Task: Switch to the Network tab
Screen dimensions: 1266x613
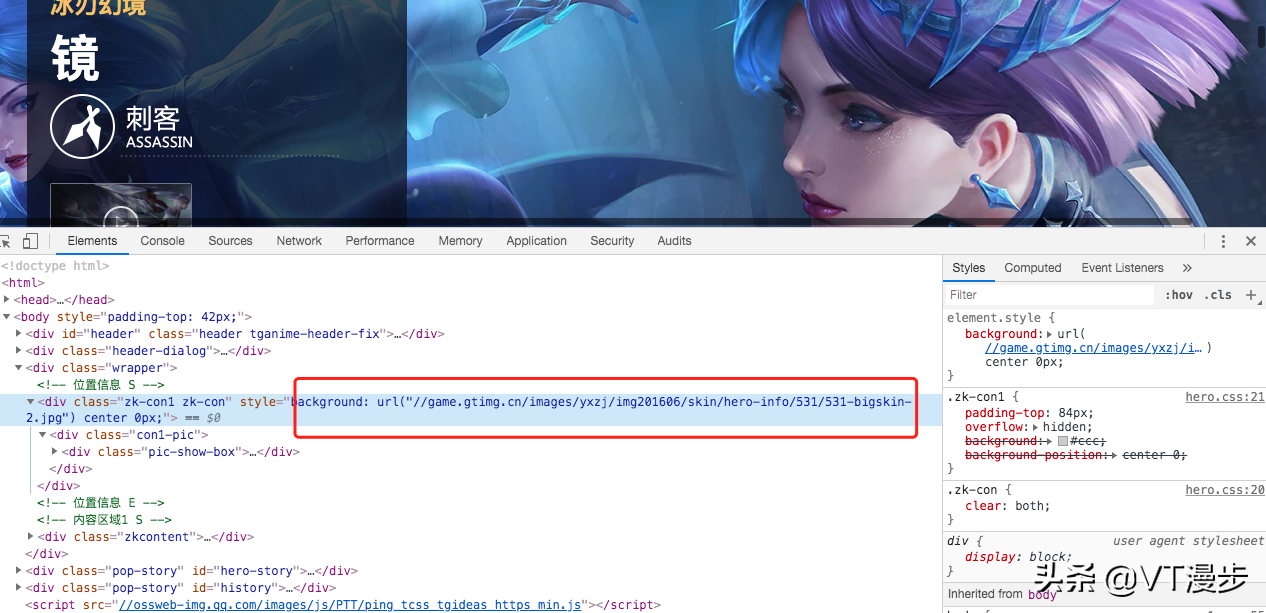Action: click(299, 241)
